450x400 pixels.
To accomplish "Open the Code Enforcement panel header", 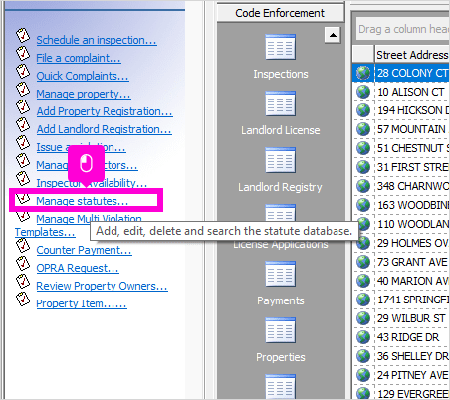I will click(280, 13).
